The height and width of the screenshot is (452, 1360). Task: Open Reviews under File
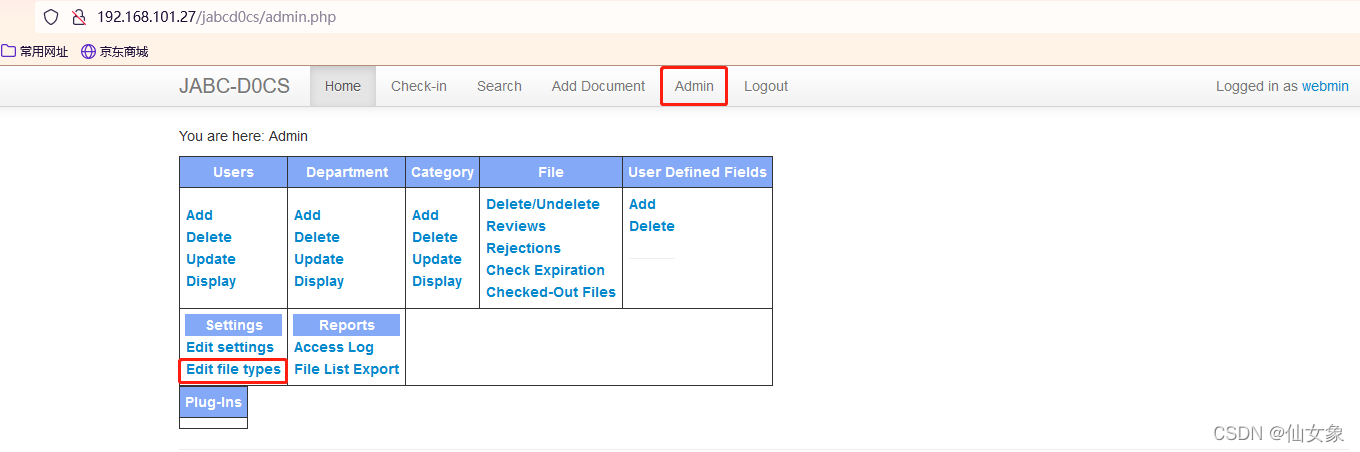pos(516,226)
